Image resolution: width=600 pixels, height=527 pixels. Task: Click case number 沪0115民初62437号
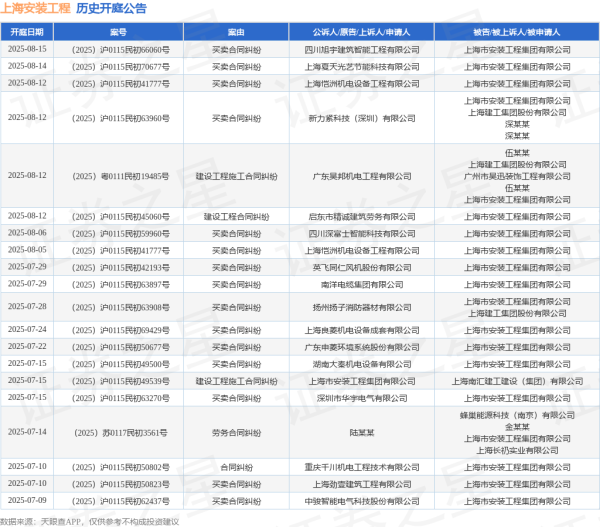(121, 501)
